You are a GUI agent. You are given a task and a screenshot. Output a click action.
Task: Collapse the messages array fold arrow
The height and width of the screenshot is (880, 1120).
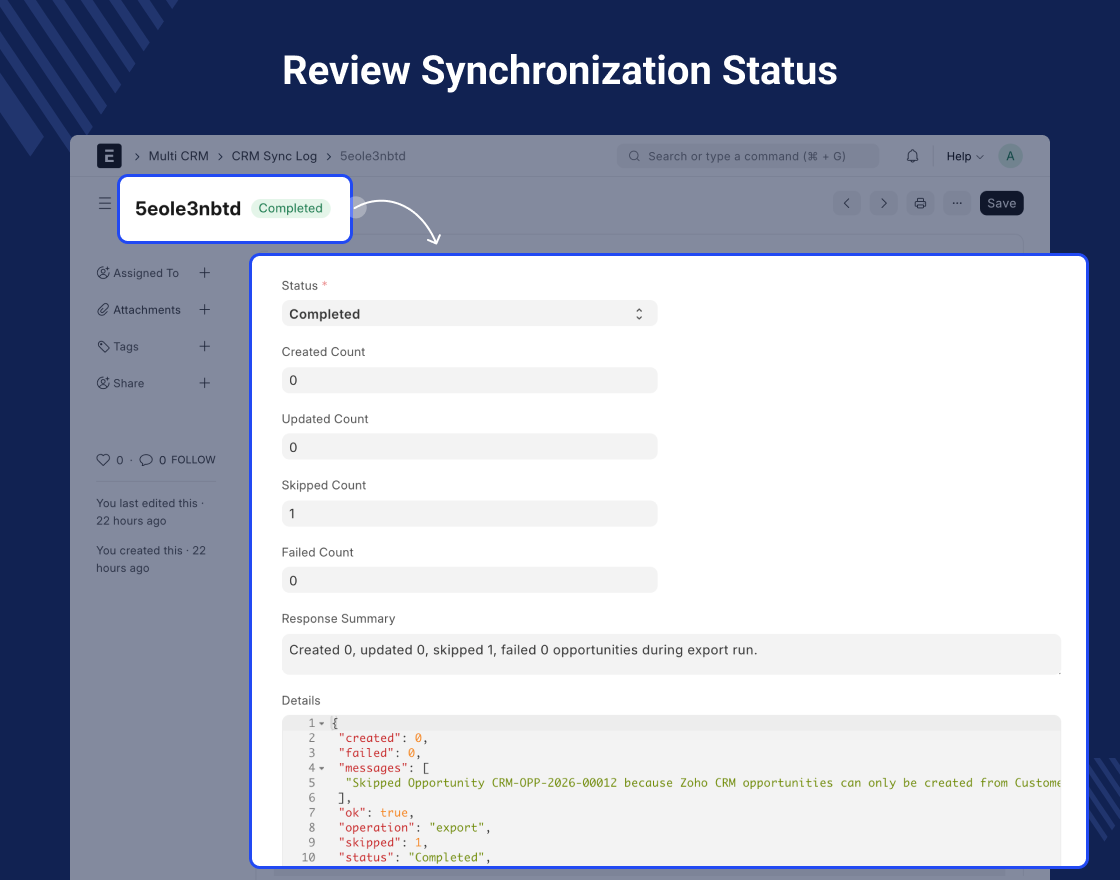pyautogui.click(x=321, y=769)
